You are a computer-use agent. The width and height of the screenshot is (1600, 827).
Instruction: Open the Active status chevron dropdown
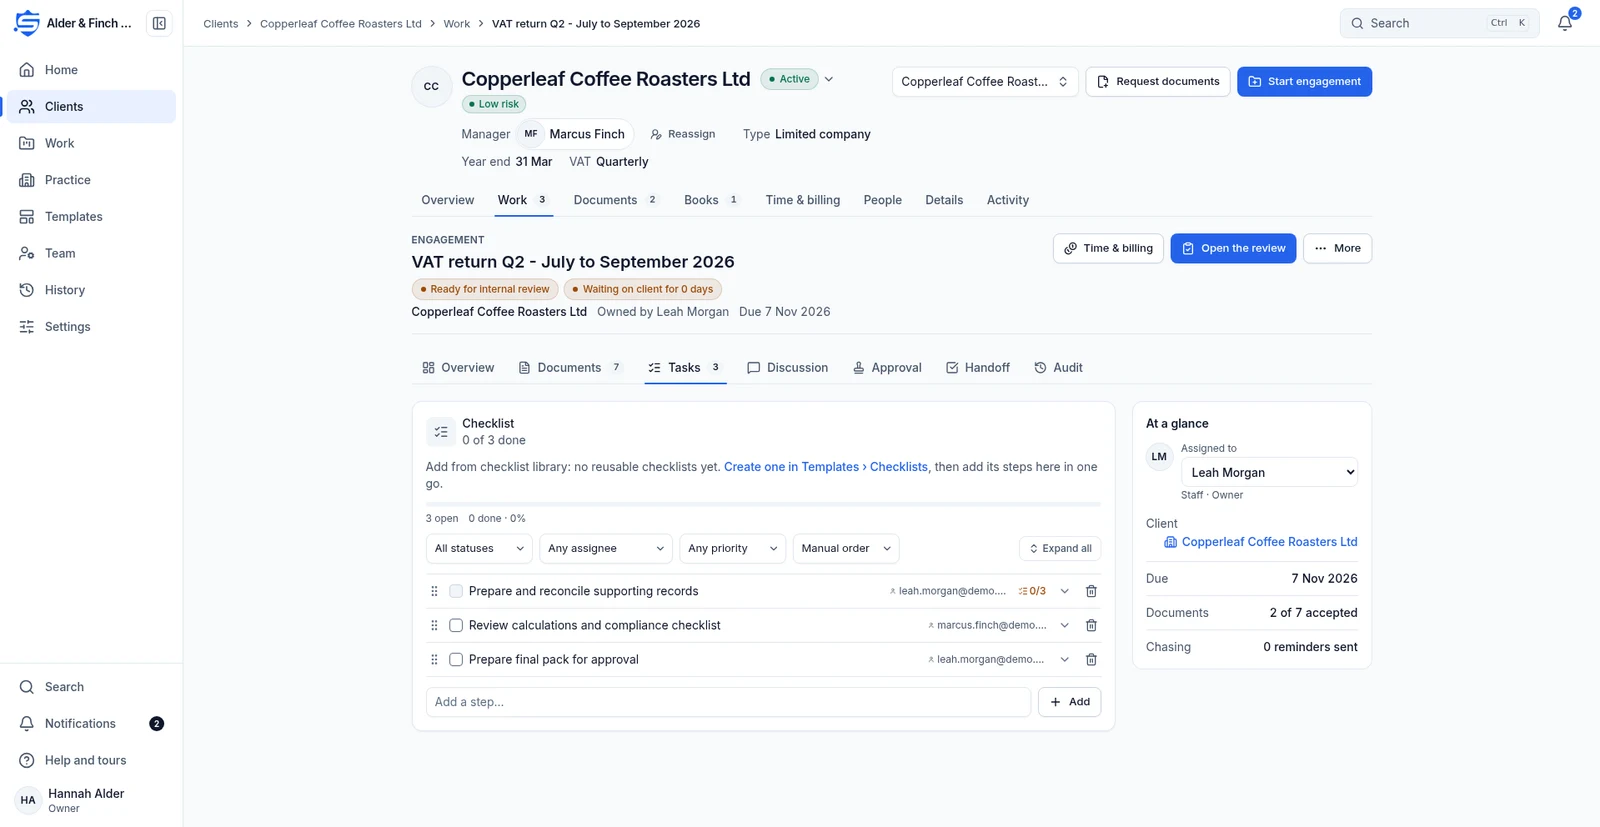pos(829,79)
